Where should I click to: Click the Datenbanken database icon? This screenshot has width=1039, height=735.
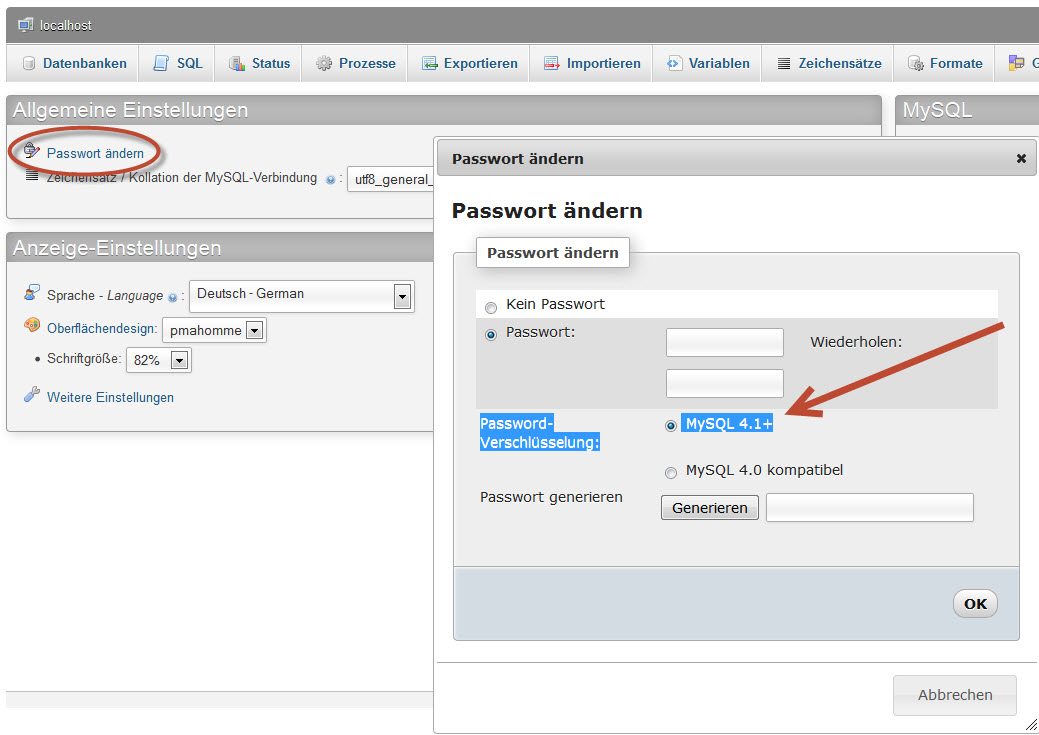pyautogui.click(x=28, y=63)
